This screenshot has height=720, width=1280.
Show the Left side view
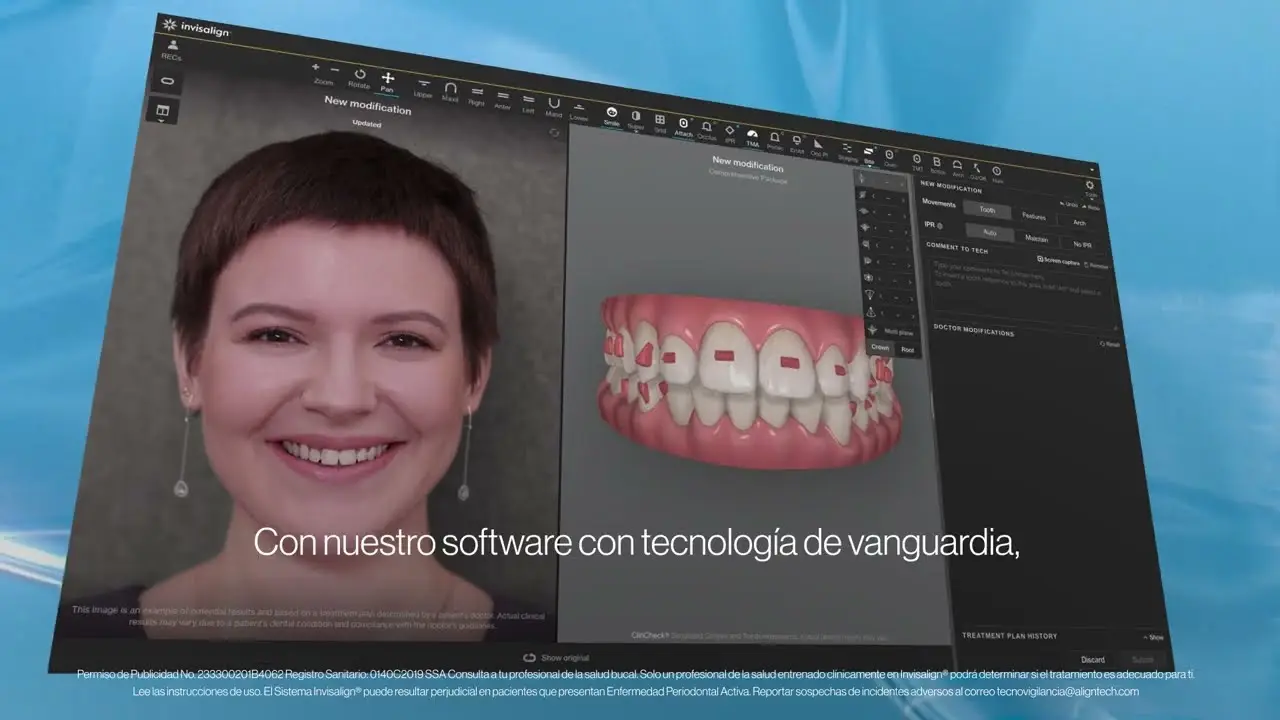529,104
